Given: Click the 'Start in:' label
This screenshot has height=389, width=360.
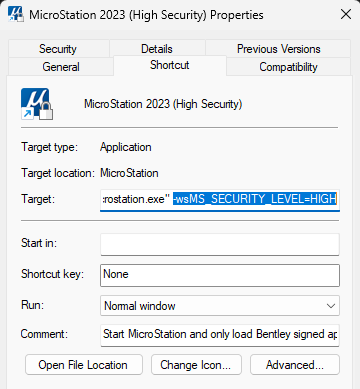Looking at the screenshot, I should (x=39, y=243).
